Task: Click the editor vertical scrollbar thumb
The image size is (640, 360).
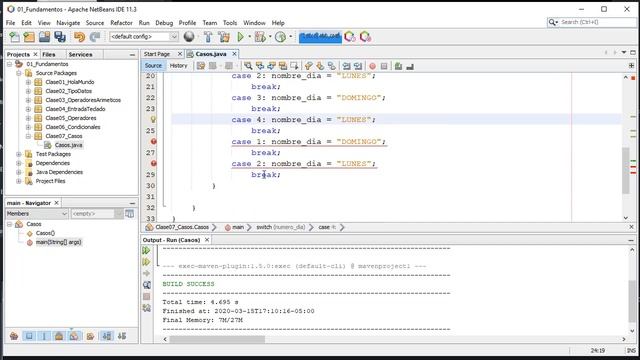Action: 626,170
